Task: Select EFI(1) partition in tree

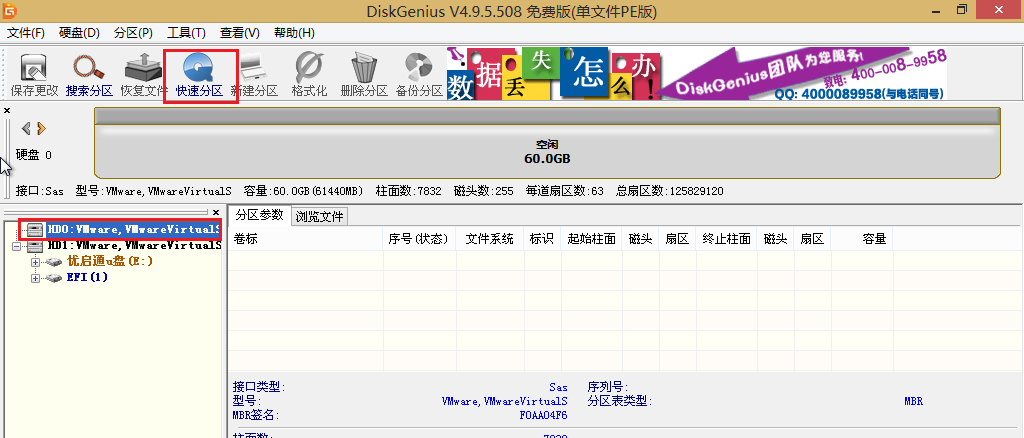Action: tap(88, 277)
